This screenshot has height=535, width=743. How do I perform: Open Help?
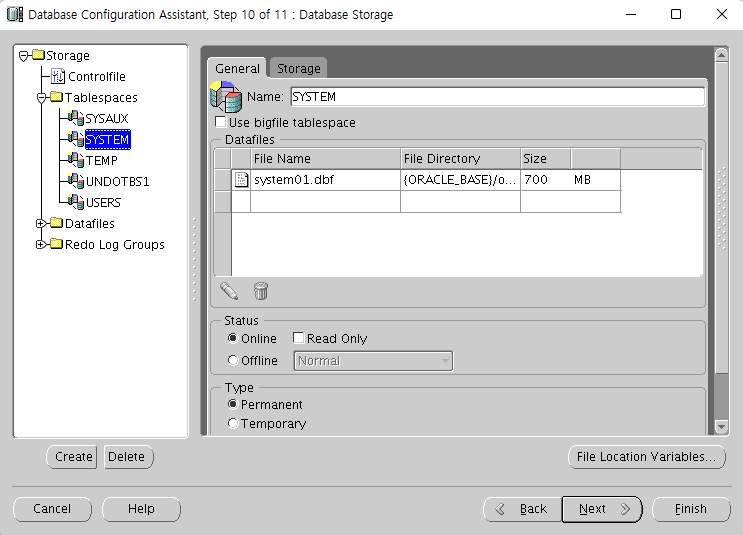click(141, 508)
